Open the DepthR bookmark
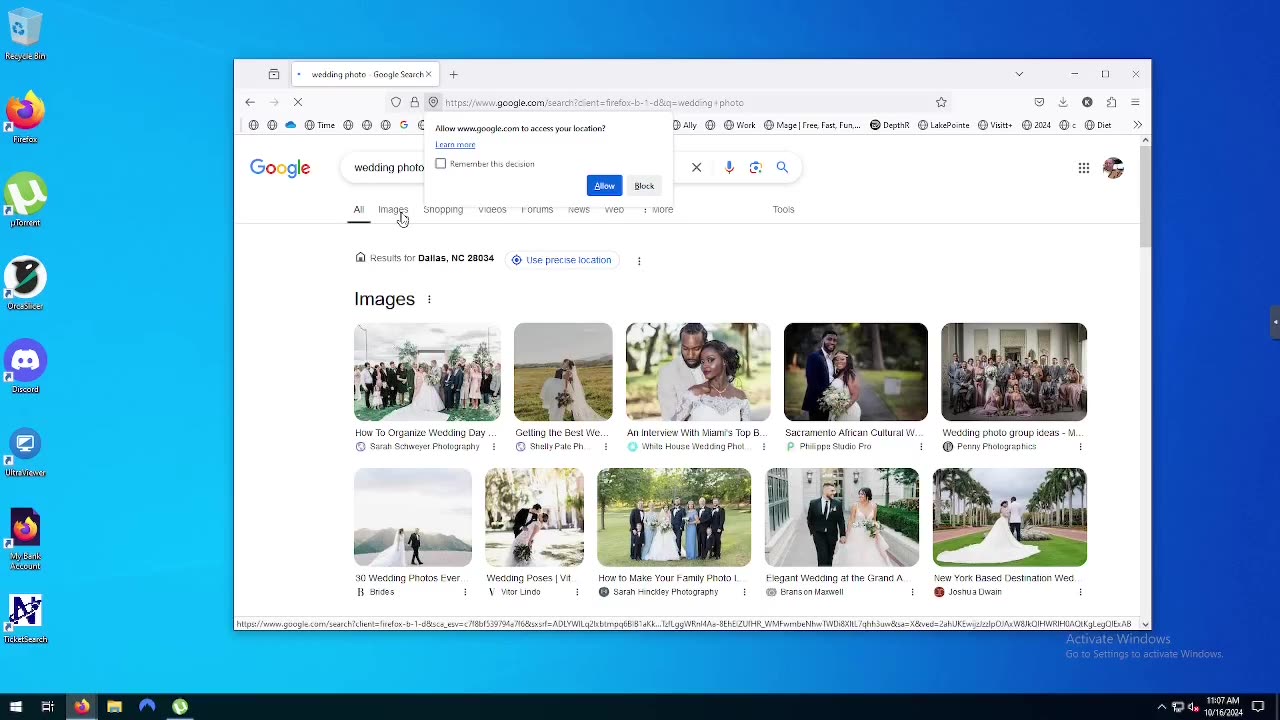This screenshot has width=1280, height=720. [x=890, y=125]
